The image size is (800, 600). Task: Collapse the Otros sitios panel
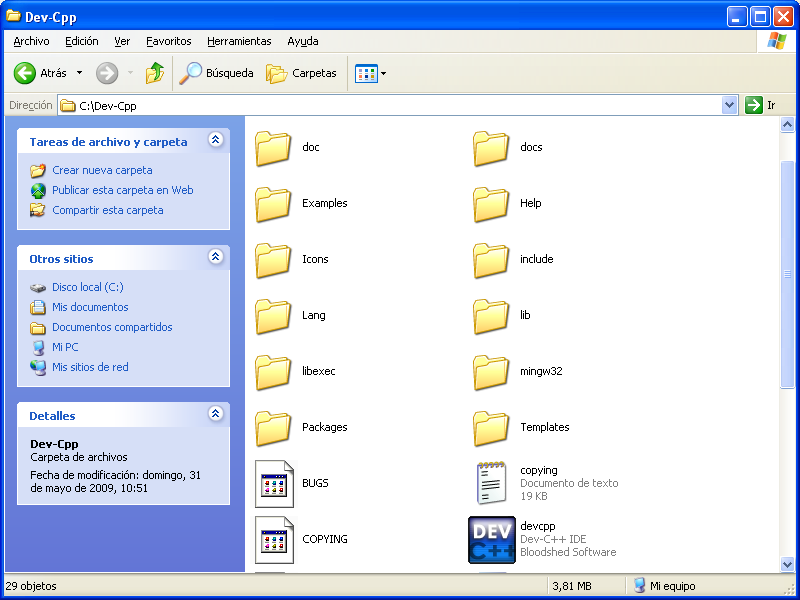click(x=216, y=257)
